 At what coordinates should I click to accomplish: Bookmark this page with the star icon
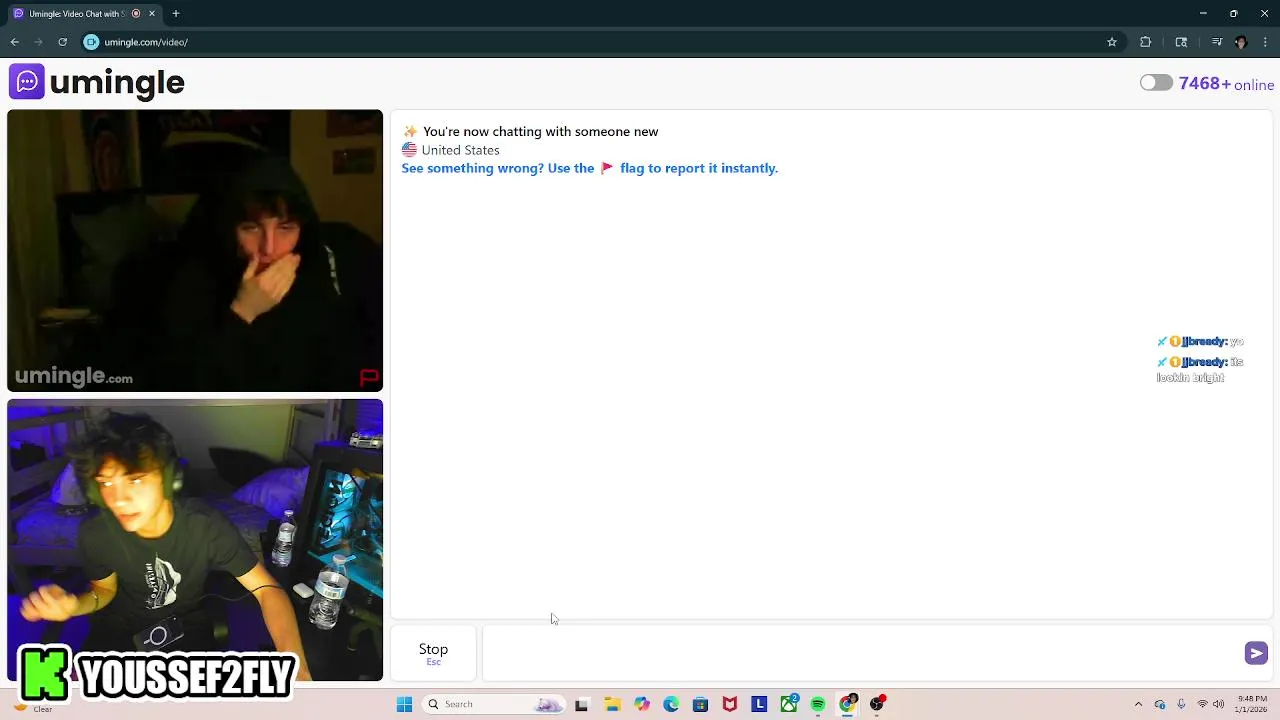click(x=1111, y=42)
